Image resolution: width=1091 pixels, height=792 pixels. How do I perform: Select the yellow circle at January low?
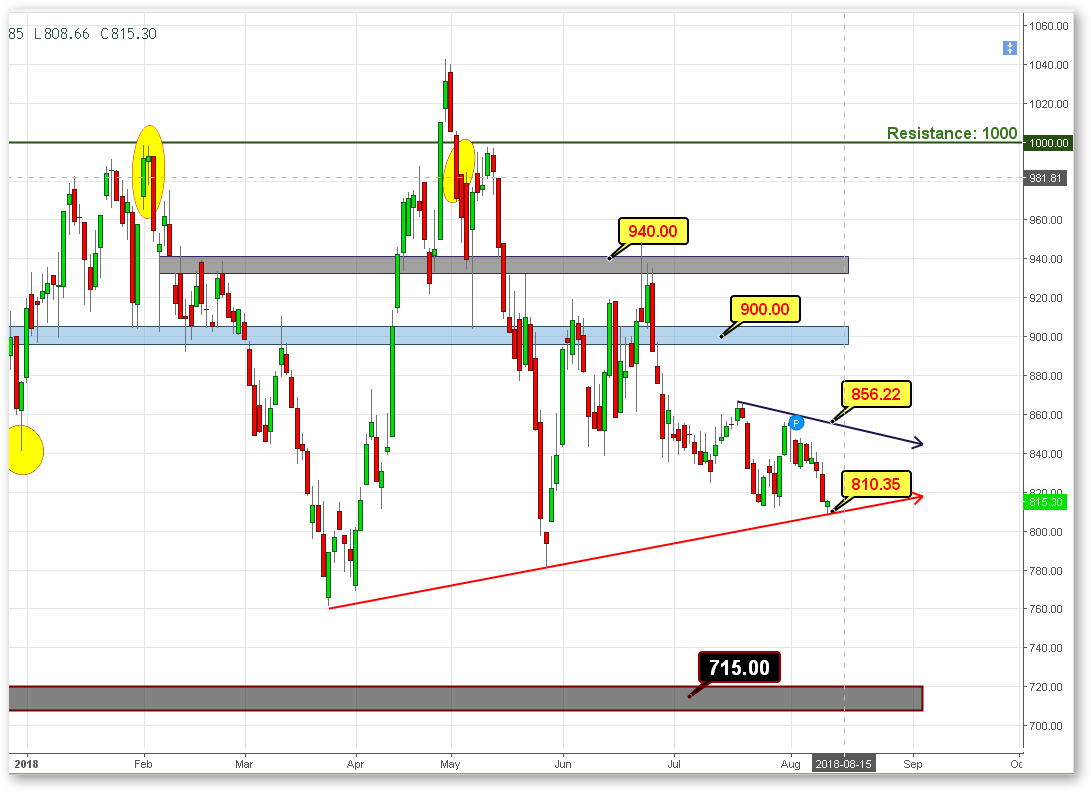tap(26, 450)
